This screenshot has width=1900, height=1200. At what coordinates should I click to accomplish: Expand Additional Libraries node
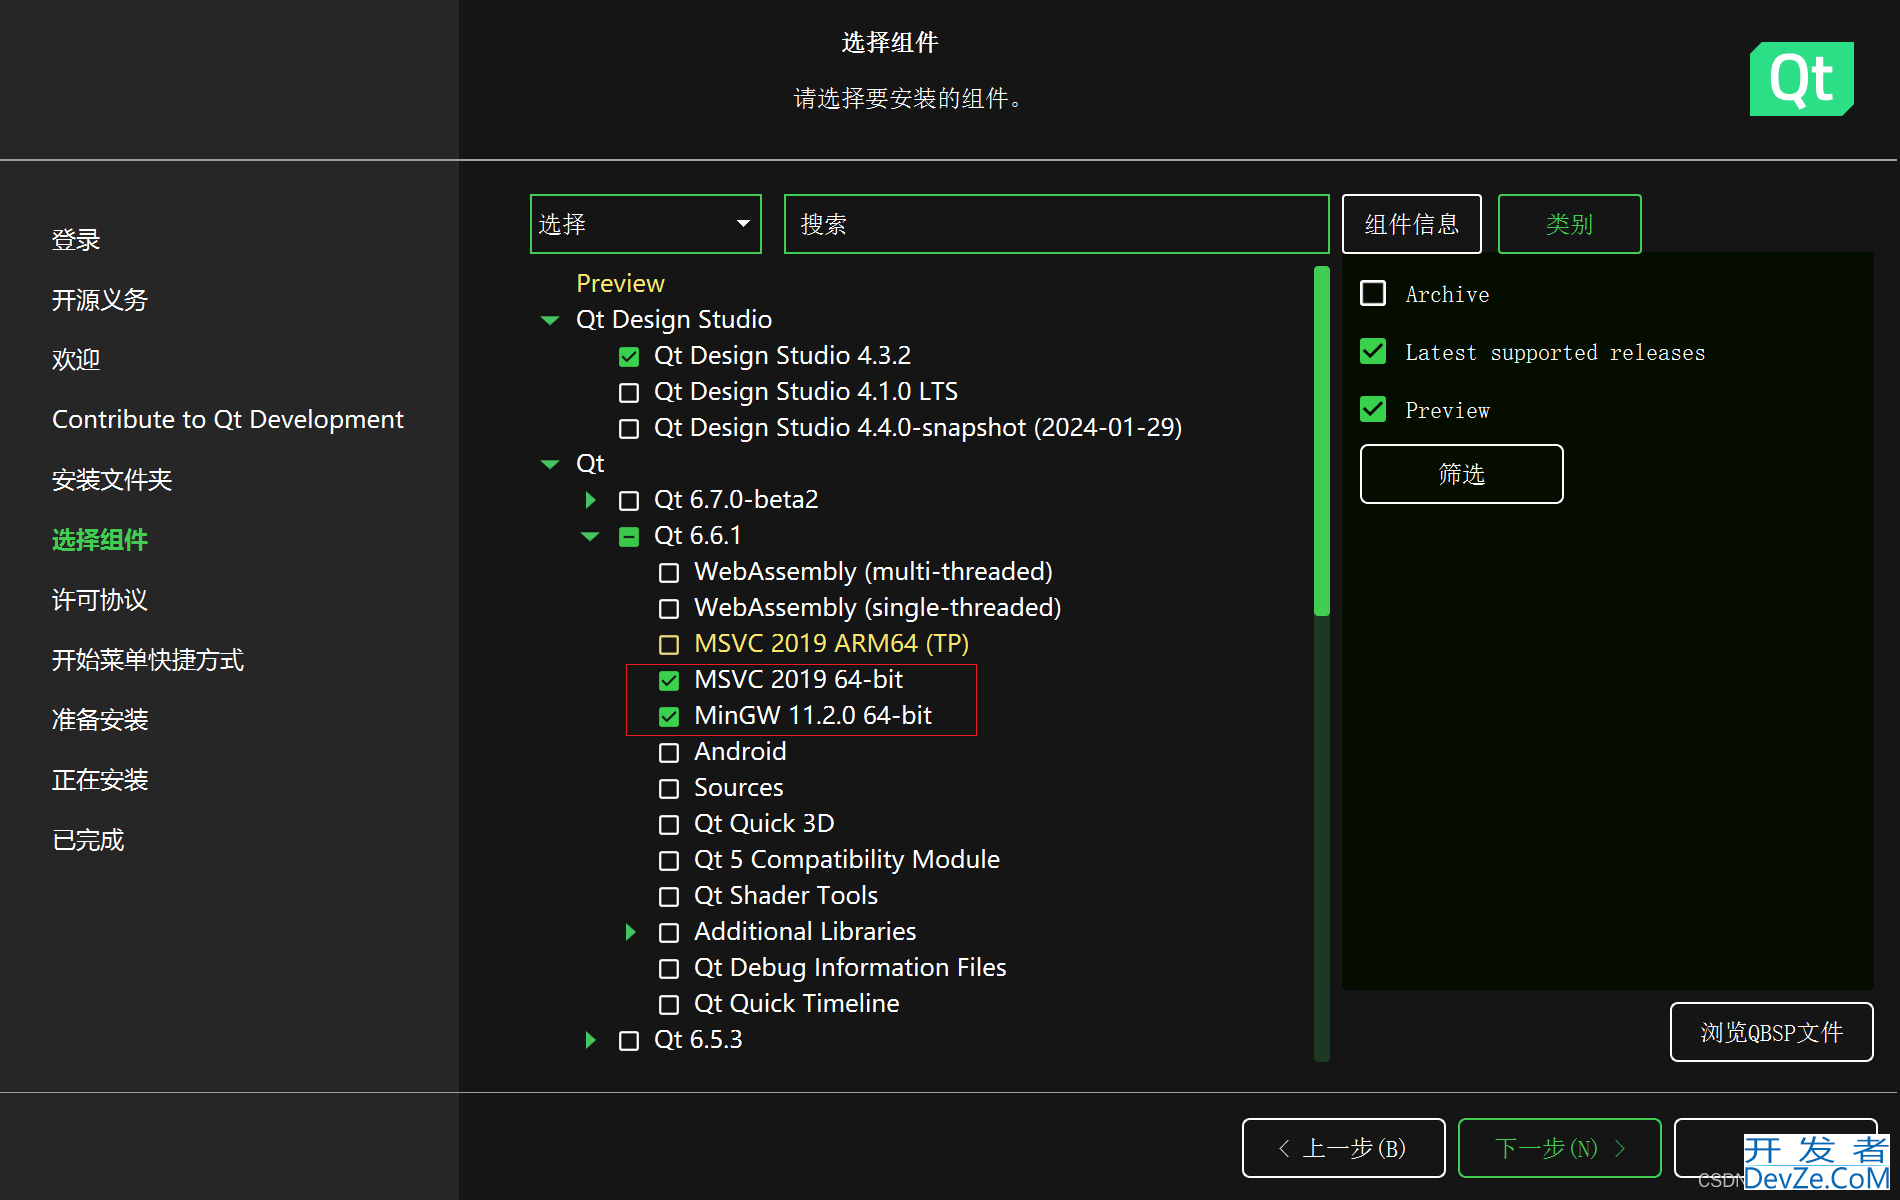630,932
